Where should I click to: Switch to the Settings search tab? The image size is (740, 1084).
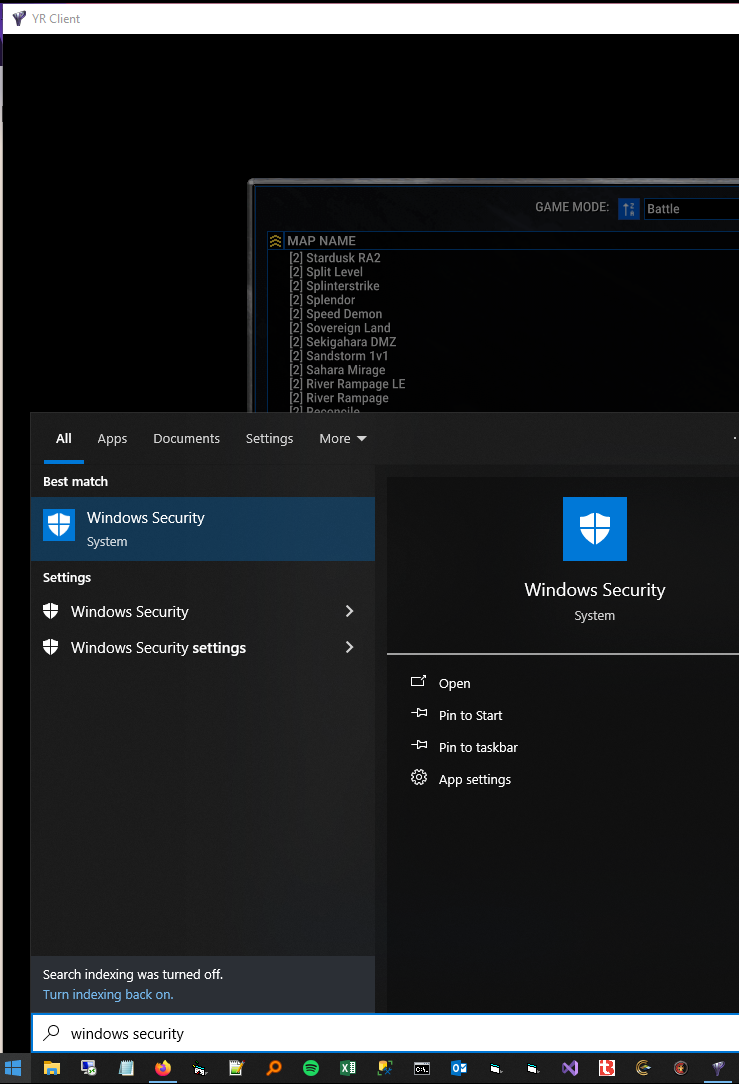coord(269,438)
